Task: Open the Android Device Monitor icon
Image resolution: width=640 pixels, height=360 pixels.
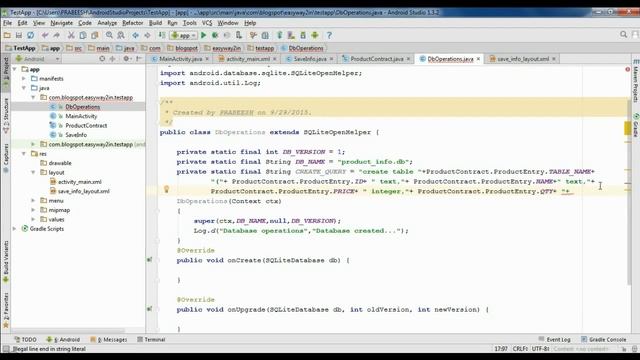Action: [315, 36]
